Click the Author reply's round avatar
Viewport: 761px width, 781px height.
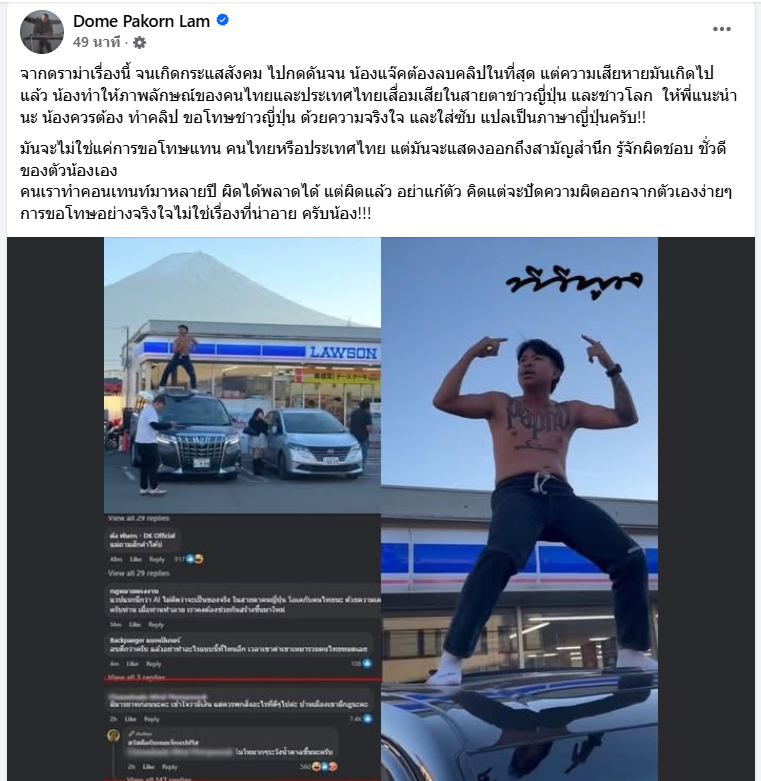click(114, 736)
